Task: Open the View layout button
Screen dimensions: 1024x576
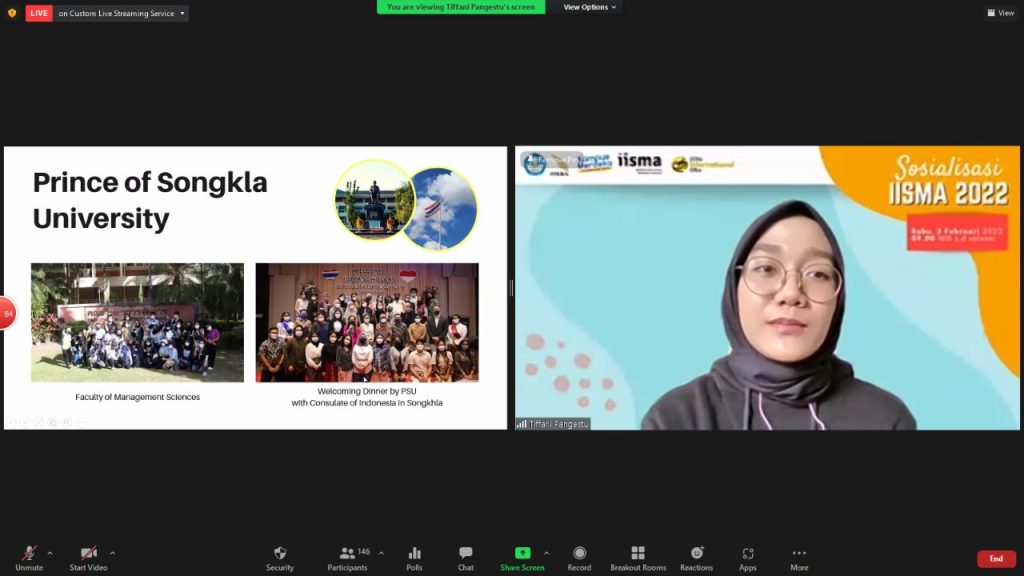Action: pos(1000,12)
